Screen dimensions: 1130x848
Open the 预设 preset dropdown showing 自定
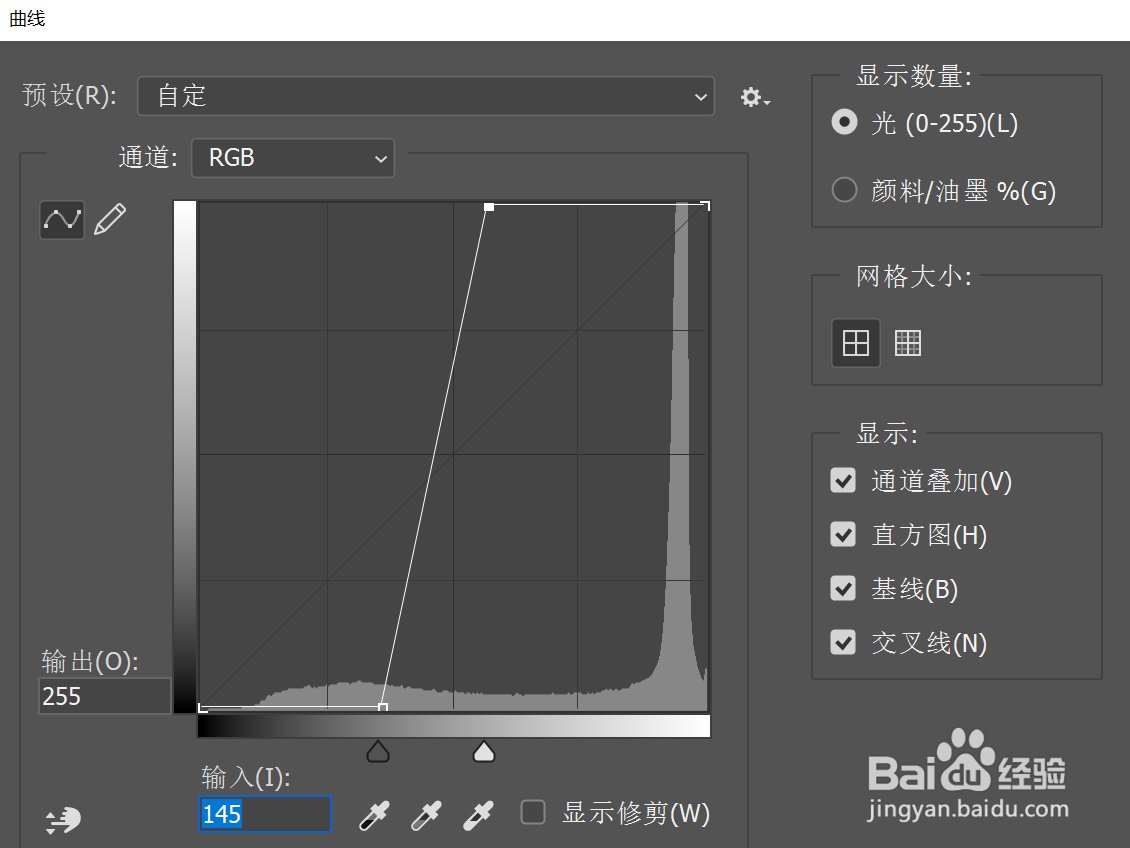tap(426, 96)
